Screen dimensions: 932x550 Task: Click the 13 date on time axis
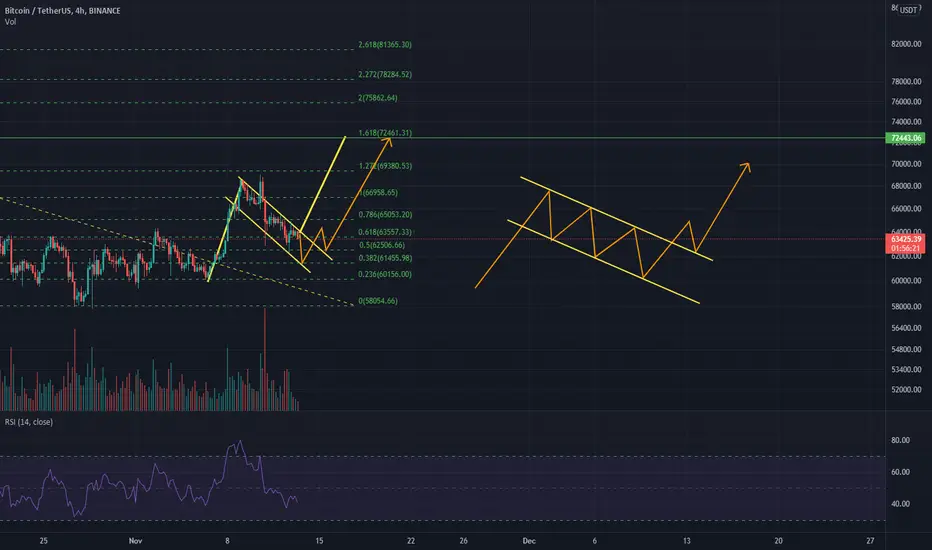687,540
